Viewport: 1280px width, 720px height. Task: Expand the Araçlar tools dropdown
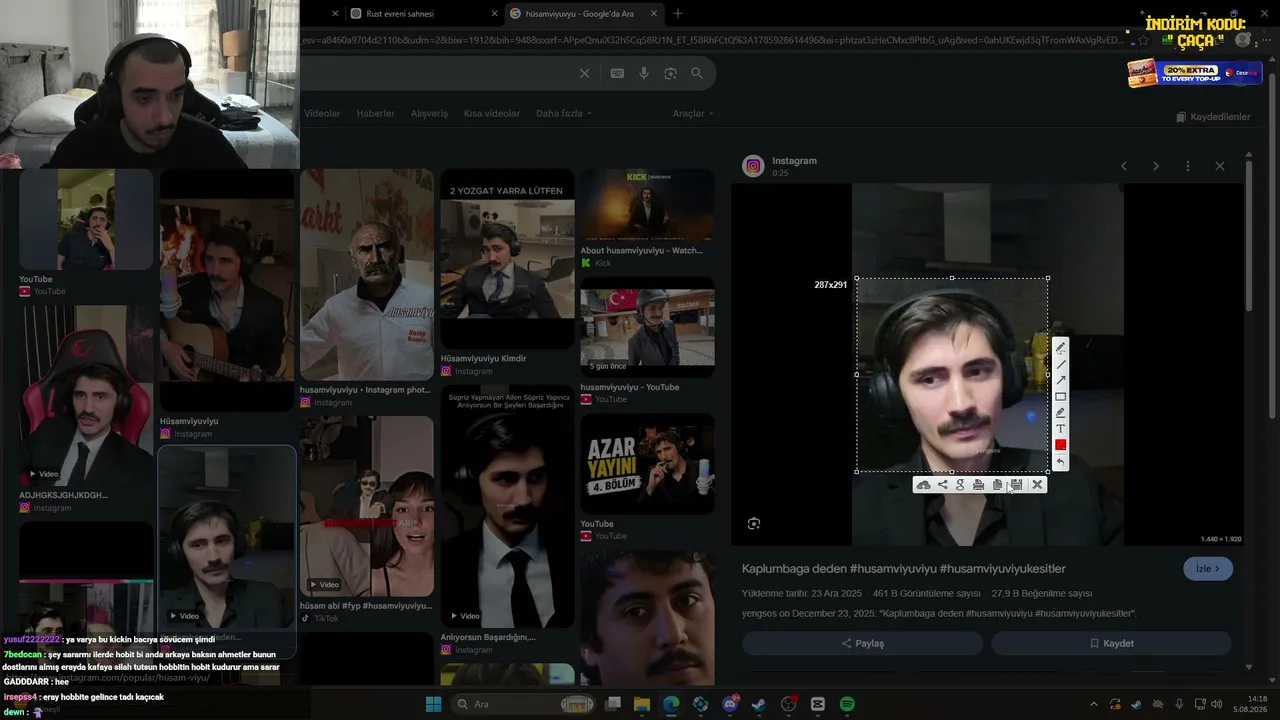(x=693, y=113)
